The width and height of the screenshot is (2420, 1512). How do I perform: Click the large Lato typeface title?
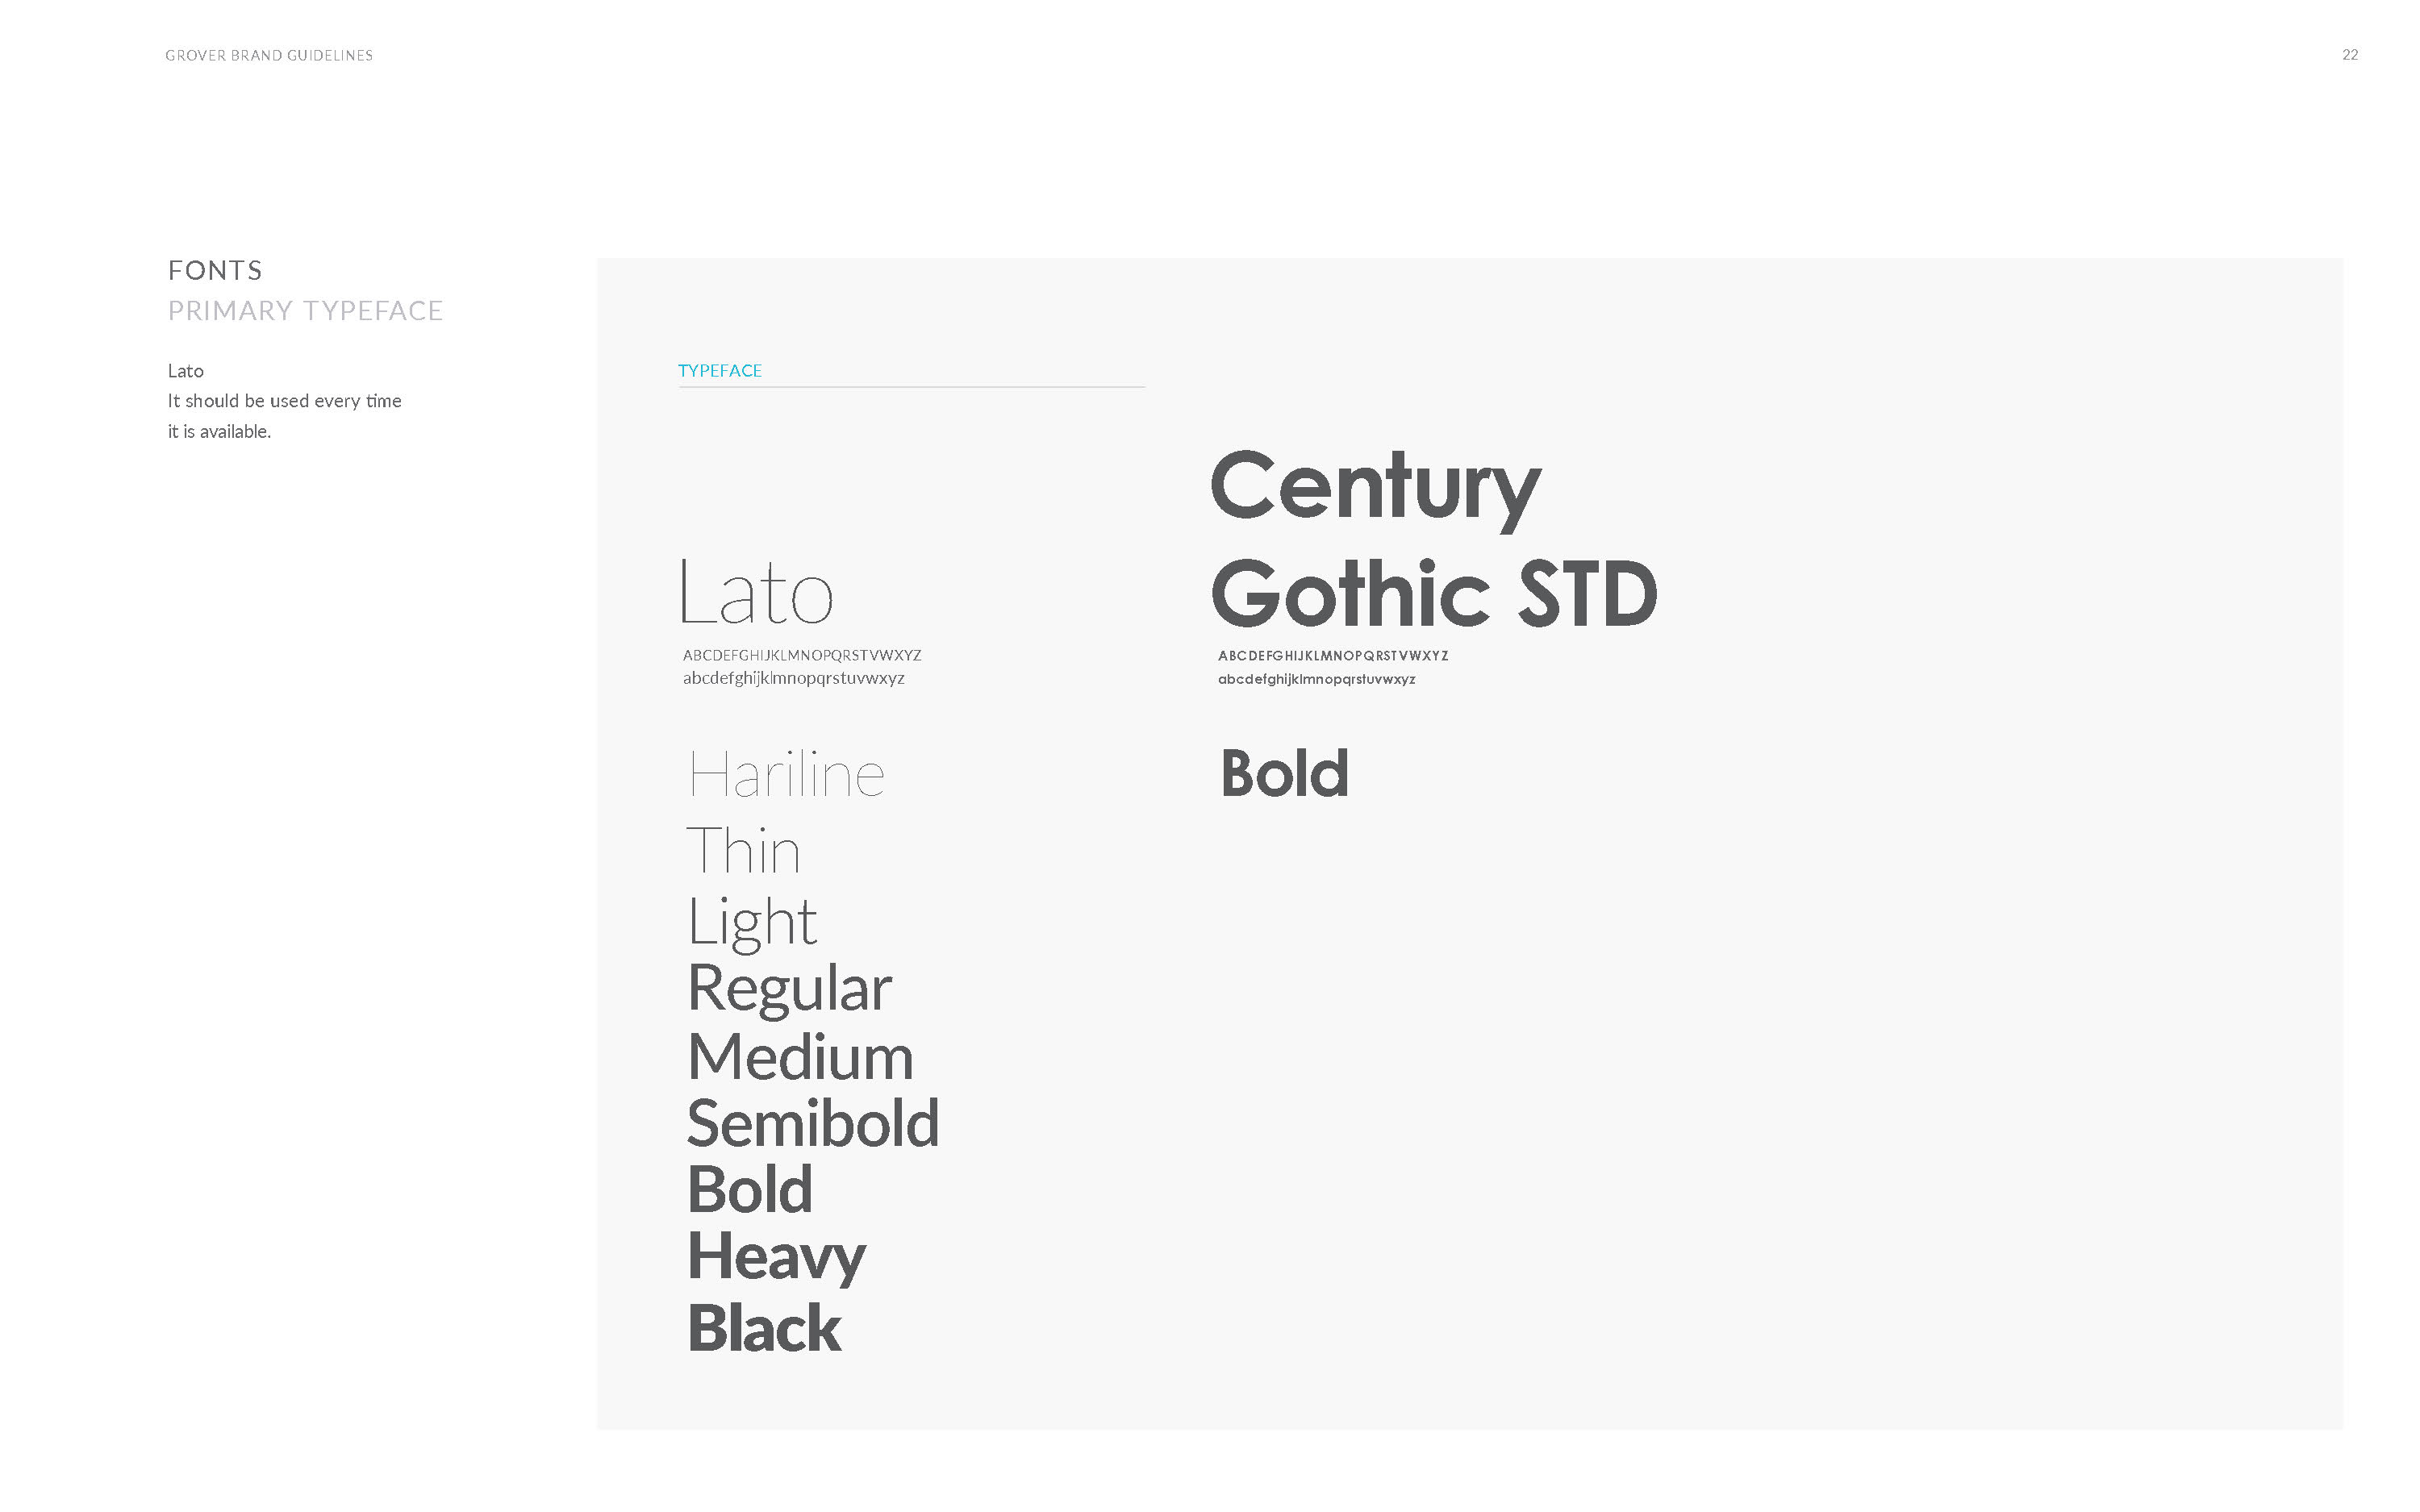tap(756, 592)
